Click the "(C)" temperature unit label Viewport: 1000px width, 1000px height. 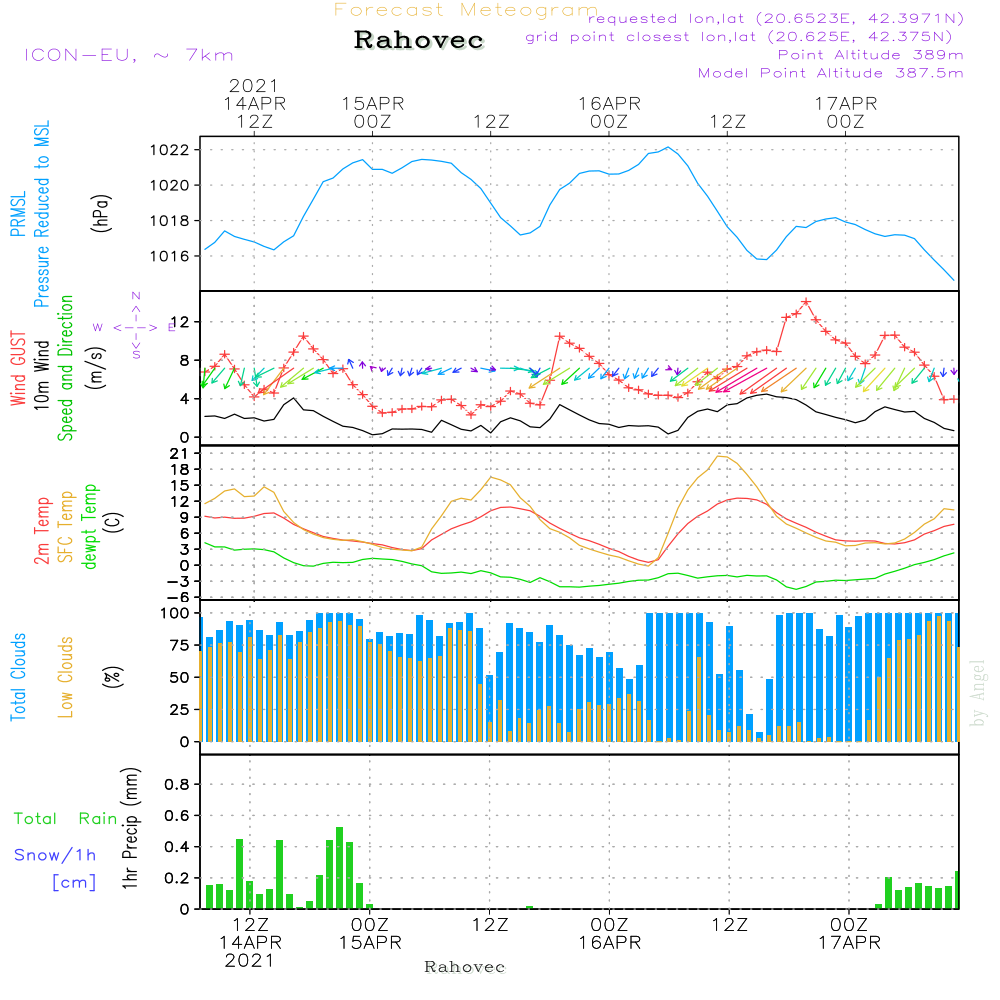click(x=113, y=522)
